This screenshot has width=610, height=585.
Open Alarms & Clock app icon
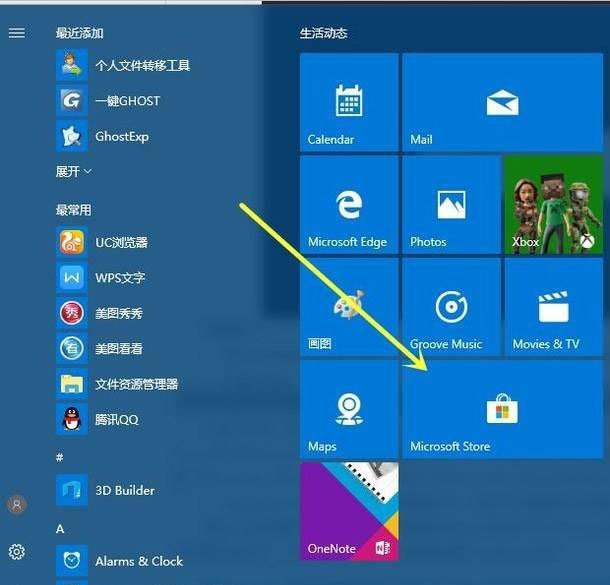point(72,561)
